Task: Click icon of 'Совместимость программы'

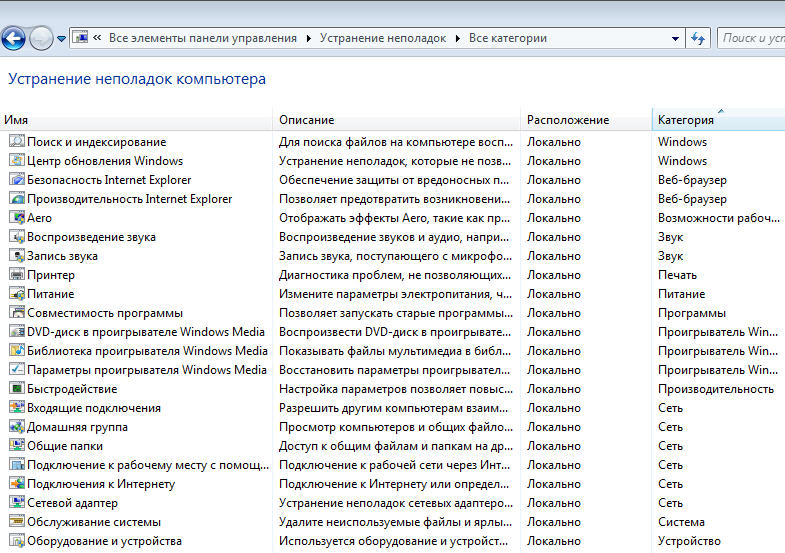Action: coord(17,313)
